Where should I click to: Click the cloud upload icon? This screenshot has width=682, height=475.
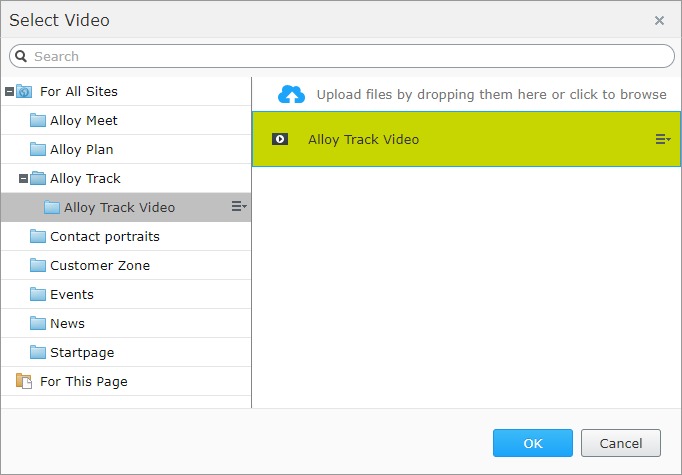[291, 94]
